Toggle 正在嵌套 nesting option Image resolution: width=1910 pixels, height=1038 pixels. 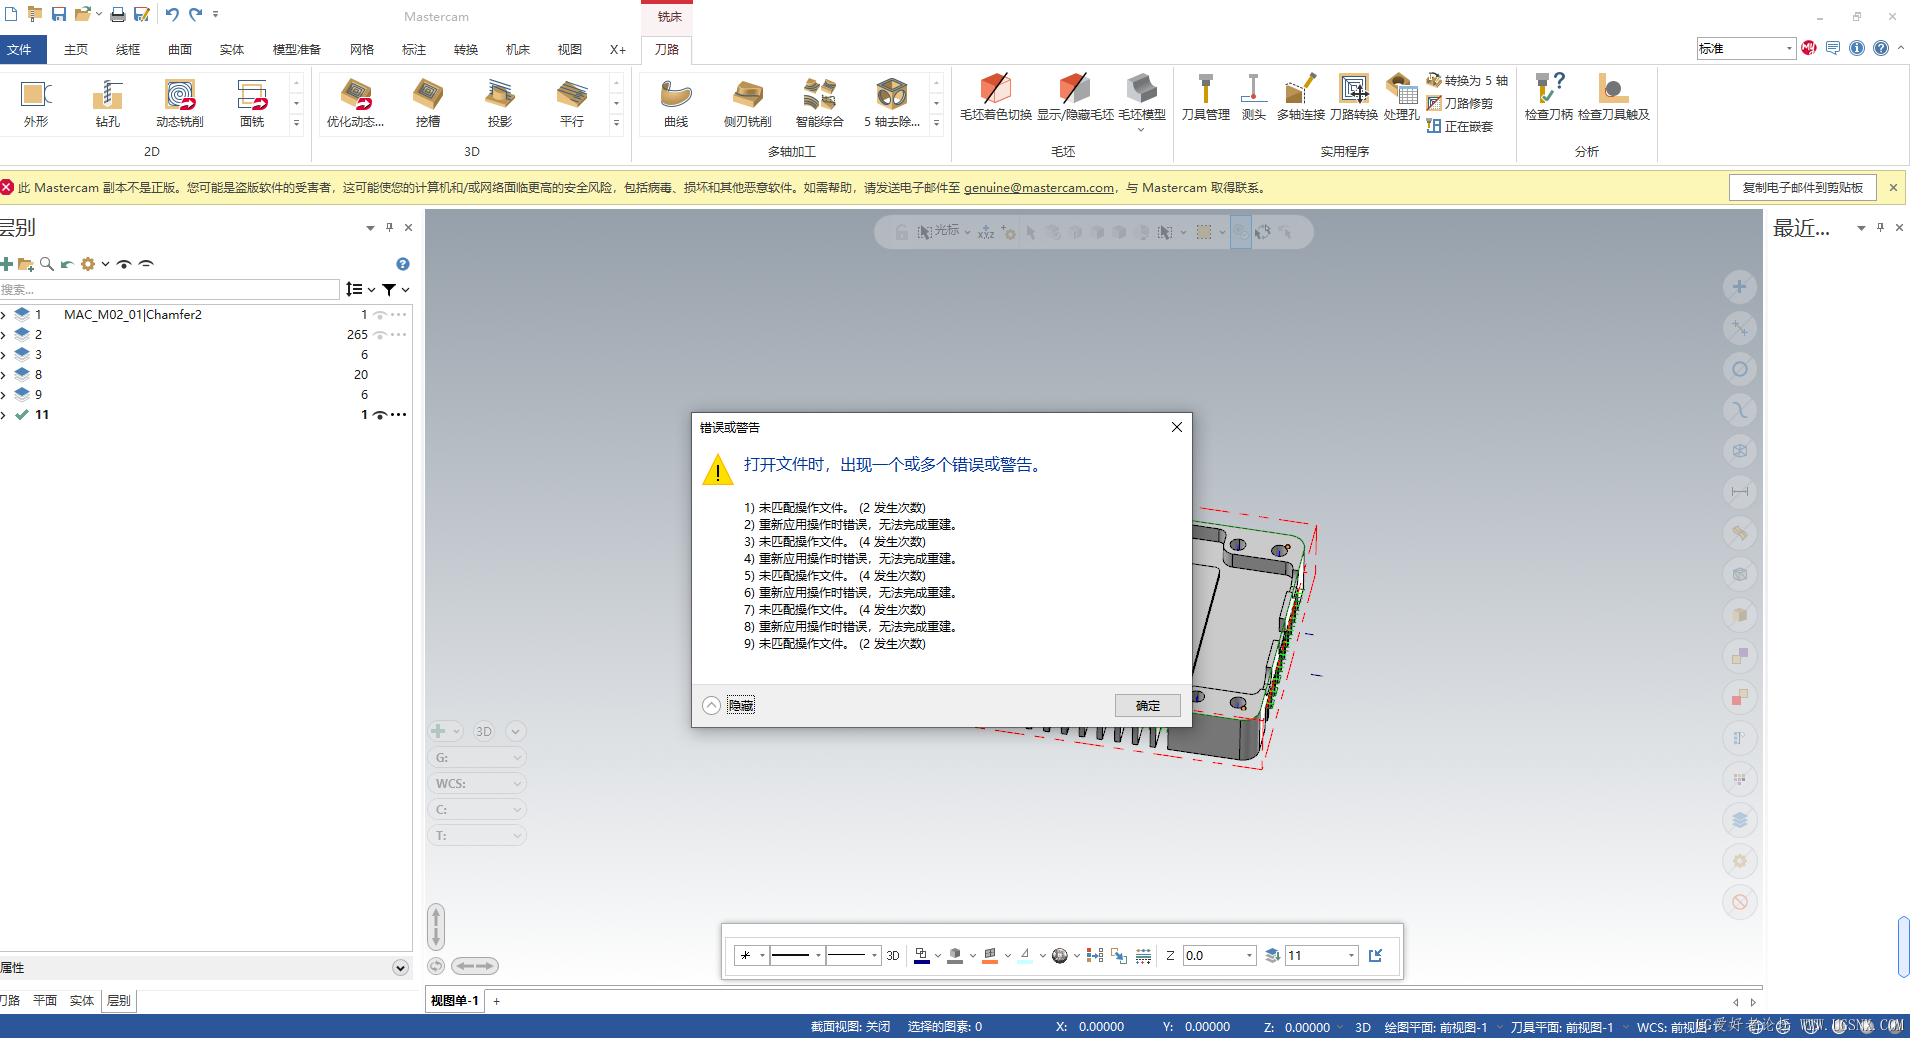point(1460,126)
